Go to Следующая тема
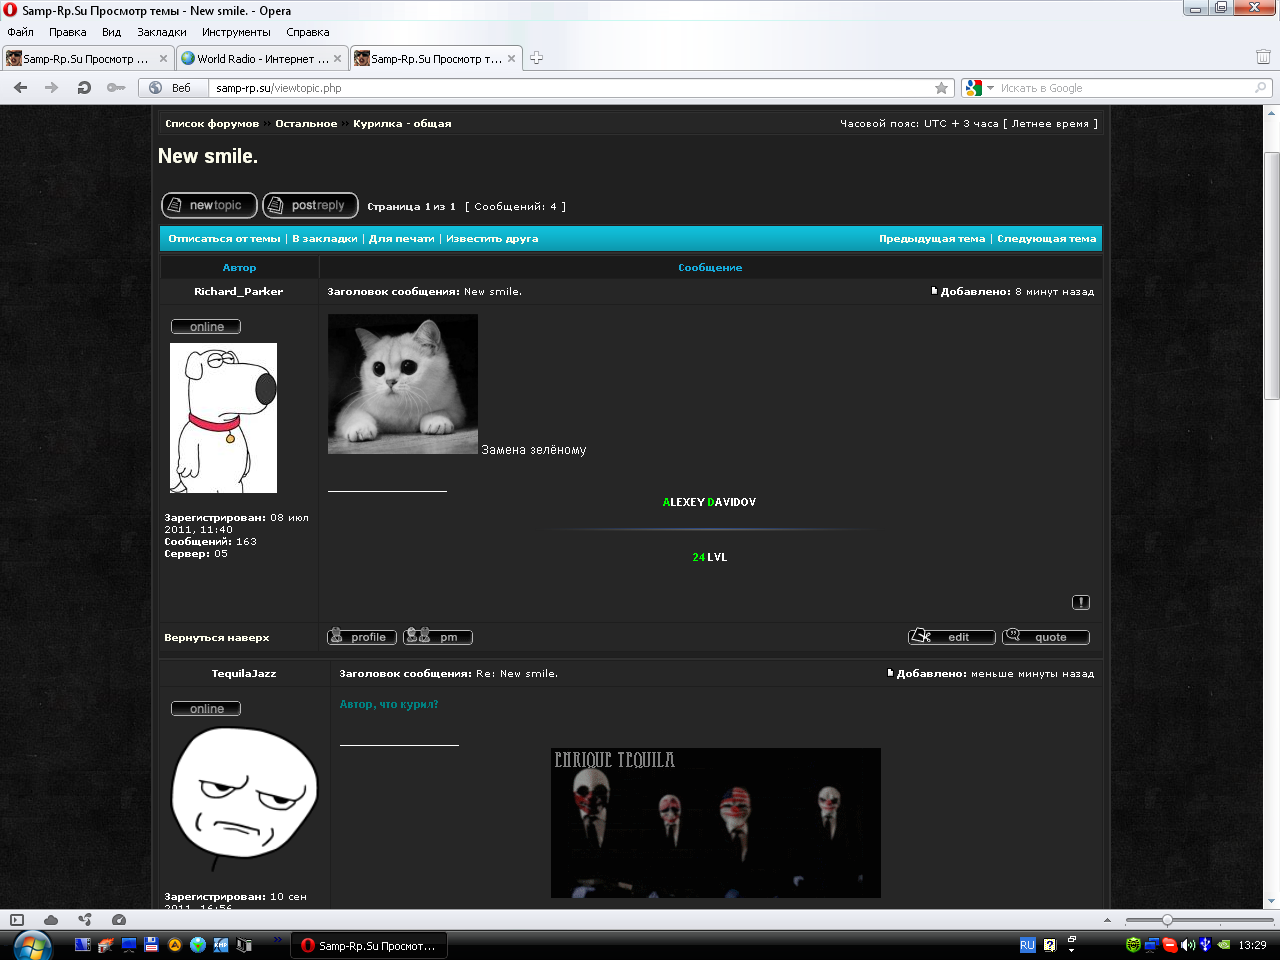 pyautogui.click(x=1047, y=239)
